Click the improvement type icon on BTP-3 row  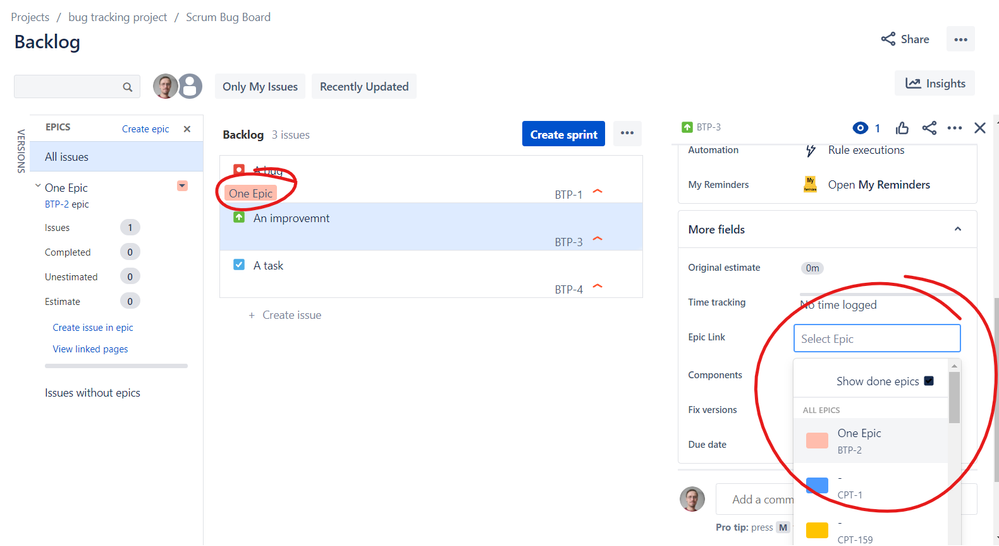pos(239,218)
